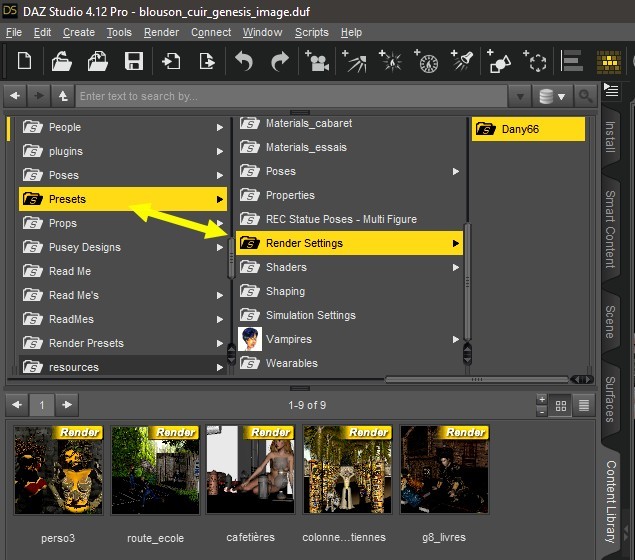Viewport: 635px width, 560px height.
Task: Click the Merge File icon
Action: click(x=98, y=62)
